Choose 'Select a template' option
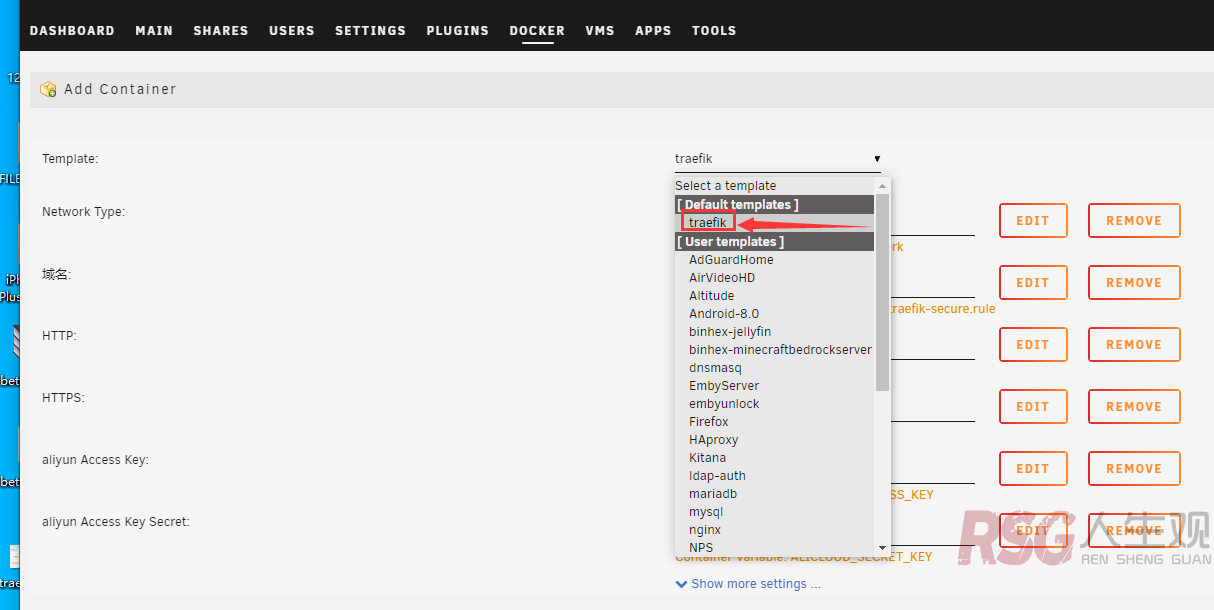Image resolution: width=1214 pixels, height=610 pixels. coord(774,186)
